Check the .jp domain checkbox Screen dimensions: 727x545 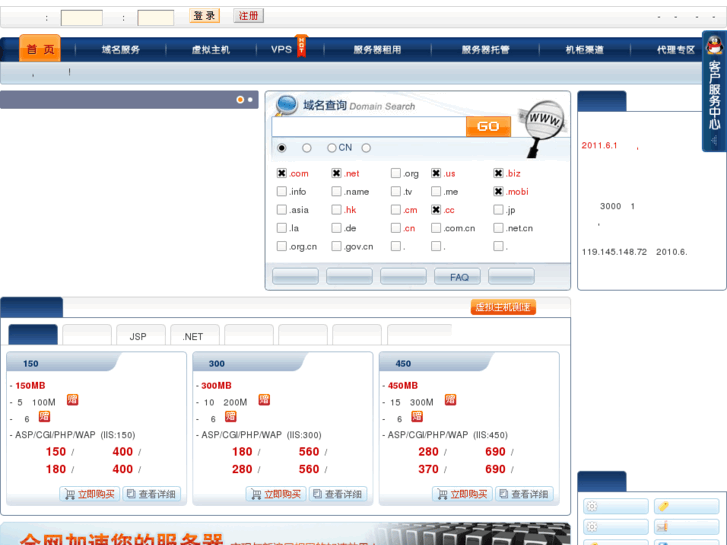[x=498, y=210]
